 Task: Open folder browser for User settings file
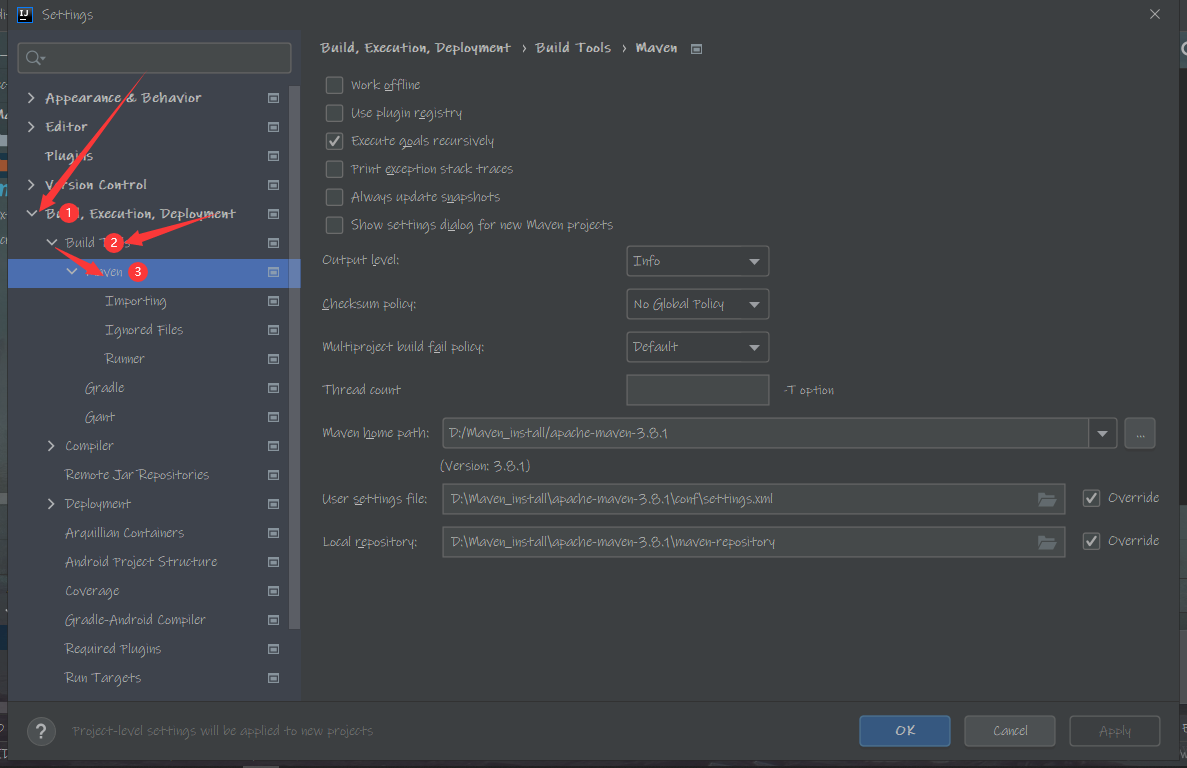[1047, 499]
